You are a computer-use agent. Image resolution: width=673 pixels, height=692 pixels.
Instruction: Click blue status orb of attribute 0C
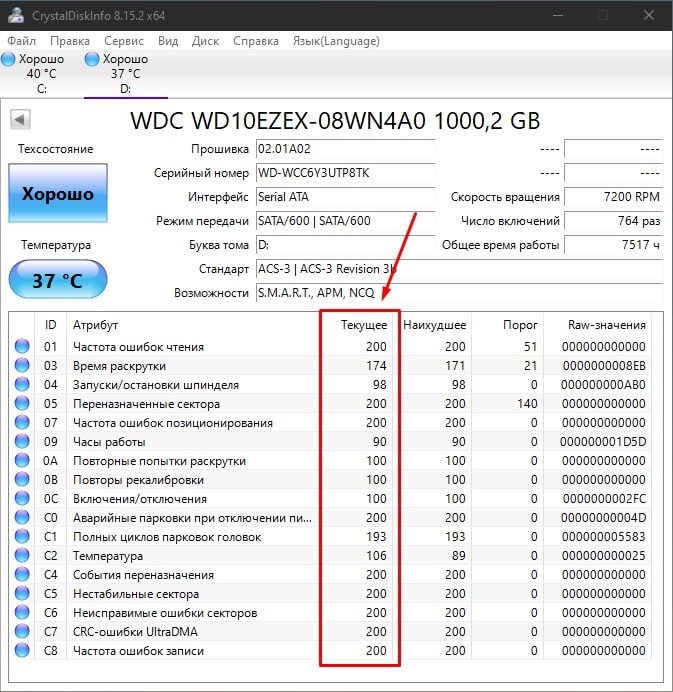point(22,498)
